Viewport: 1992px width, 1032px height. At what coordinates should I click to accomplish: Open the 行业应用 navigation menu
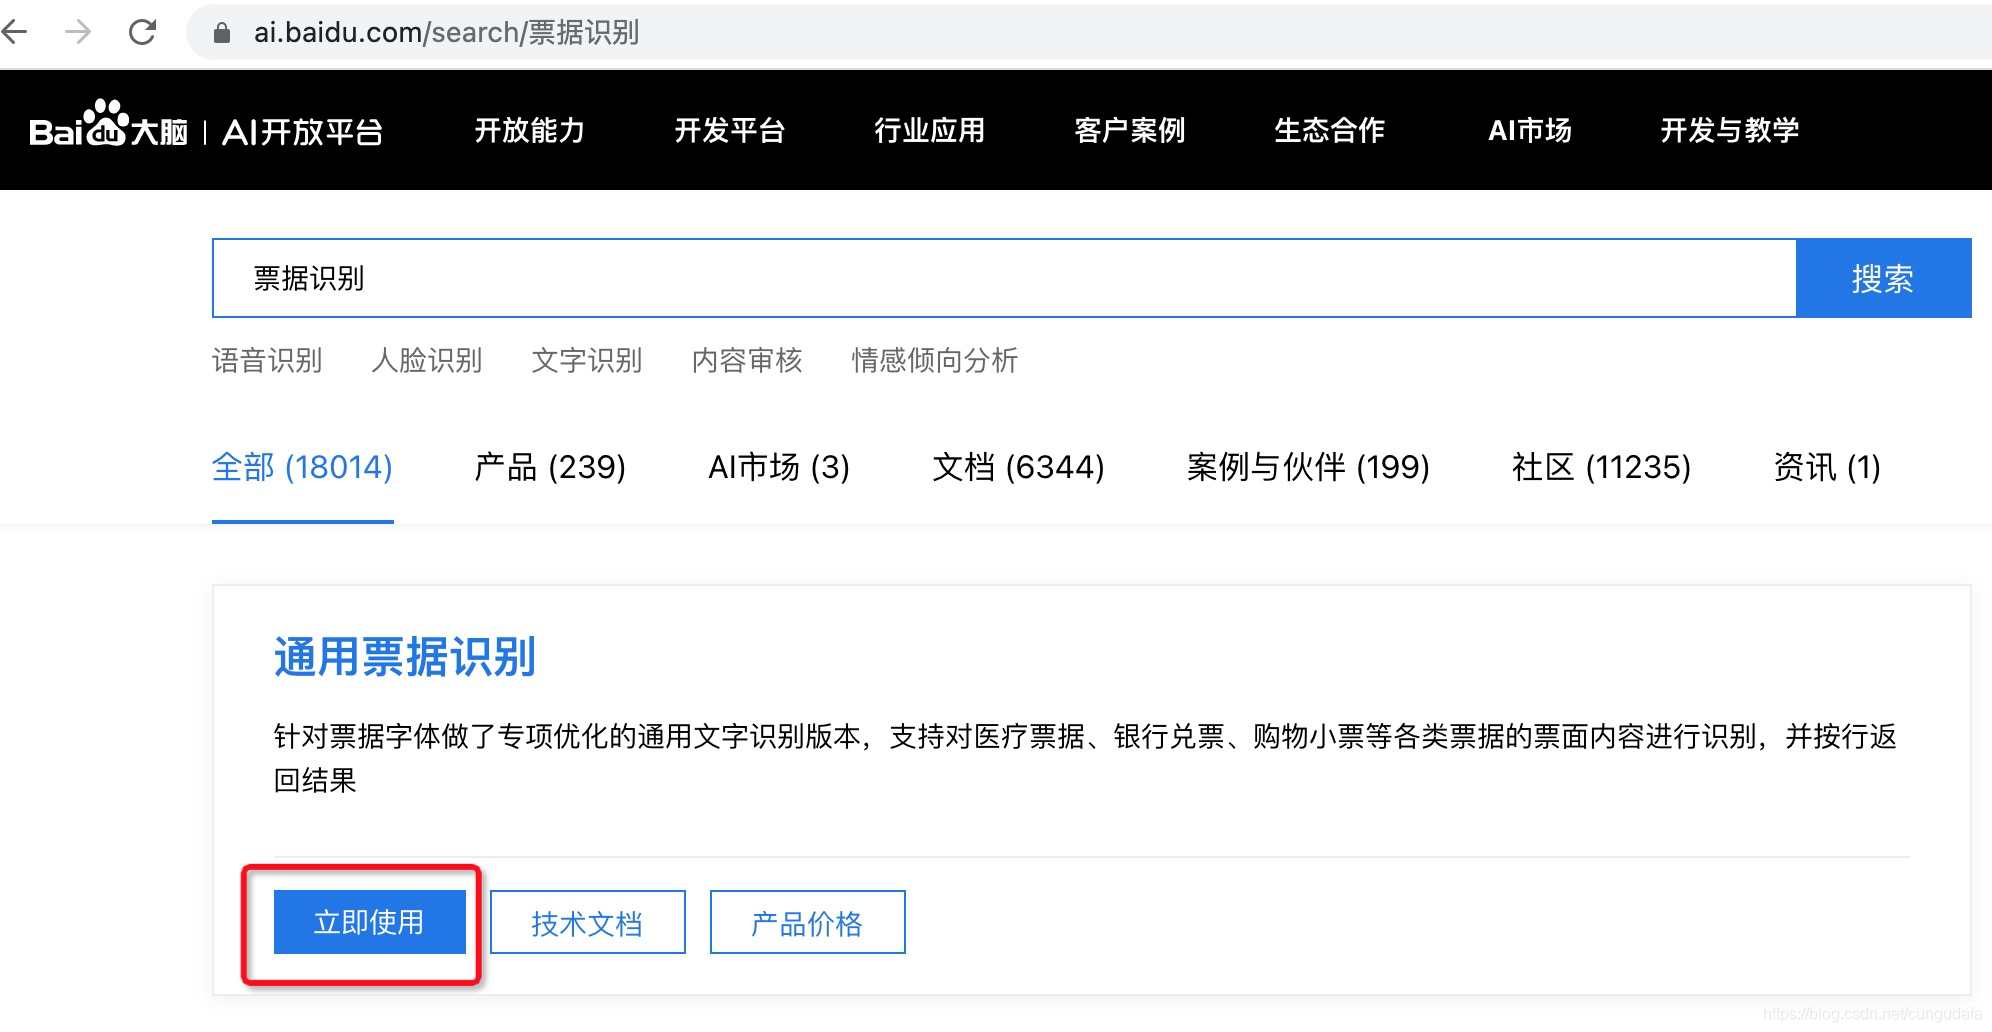pyautogui.click(x=930, y=130)
